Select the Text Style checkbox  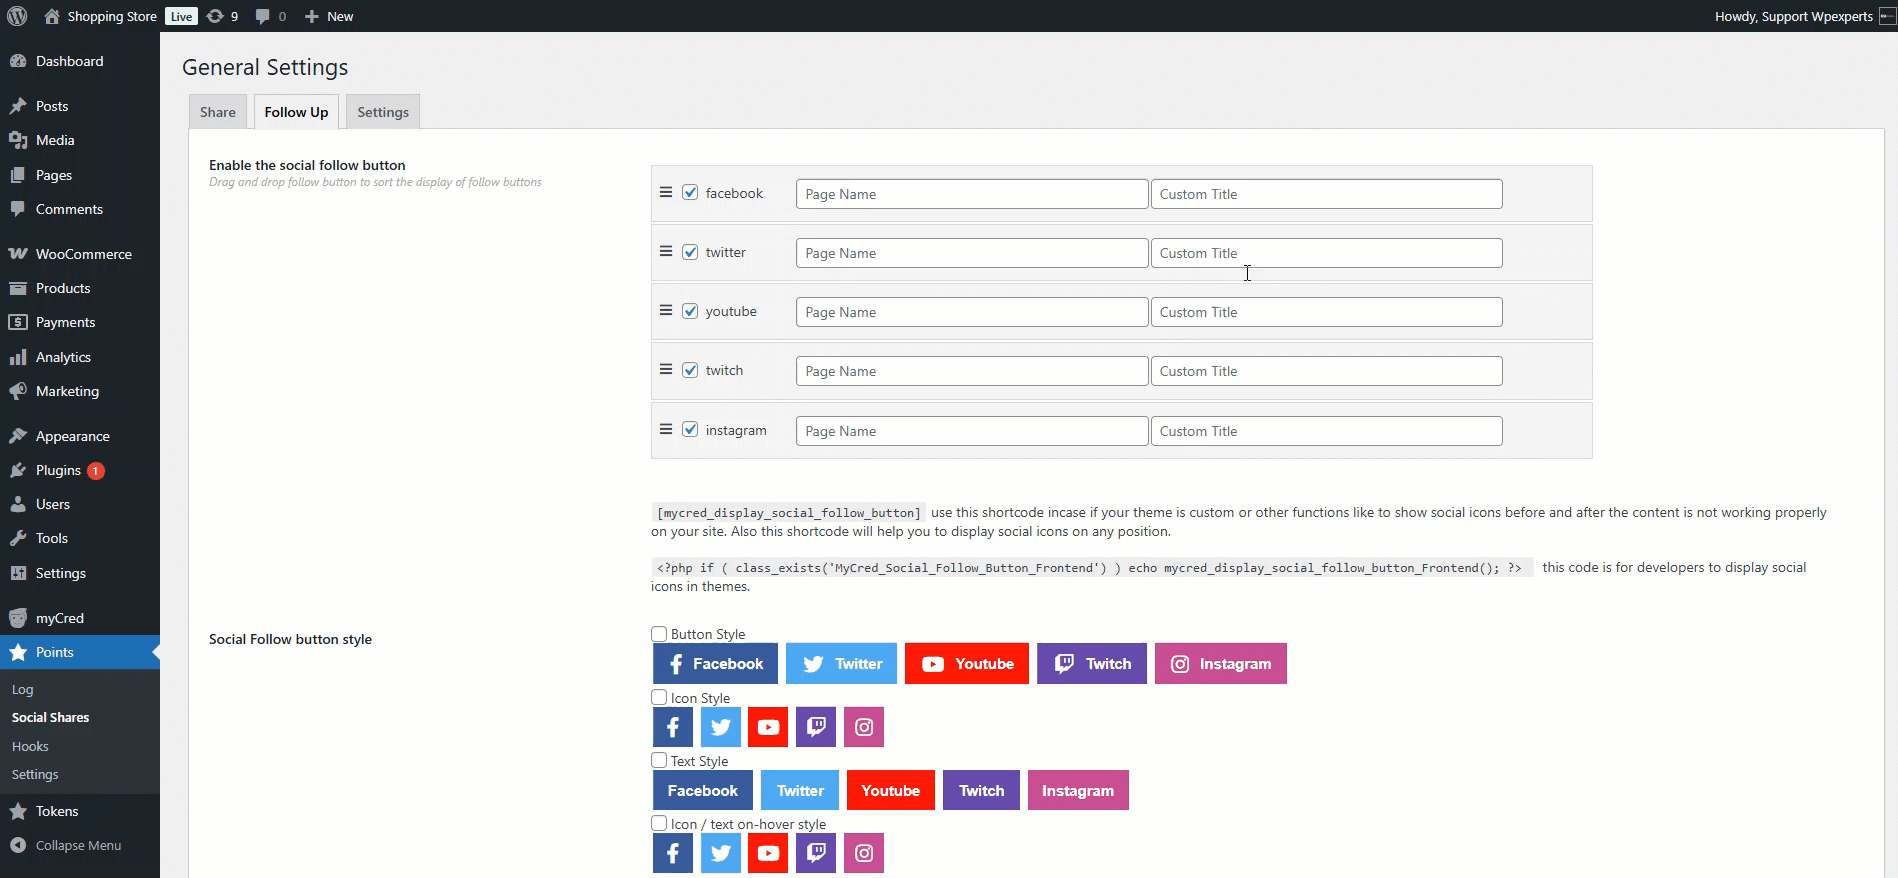659,761
